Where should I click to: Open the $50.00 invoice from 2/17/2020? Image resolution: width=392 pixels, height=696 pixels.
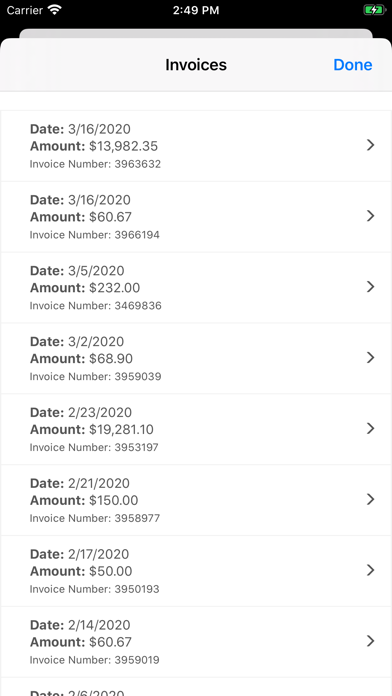click(196, 571)
